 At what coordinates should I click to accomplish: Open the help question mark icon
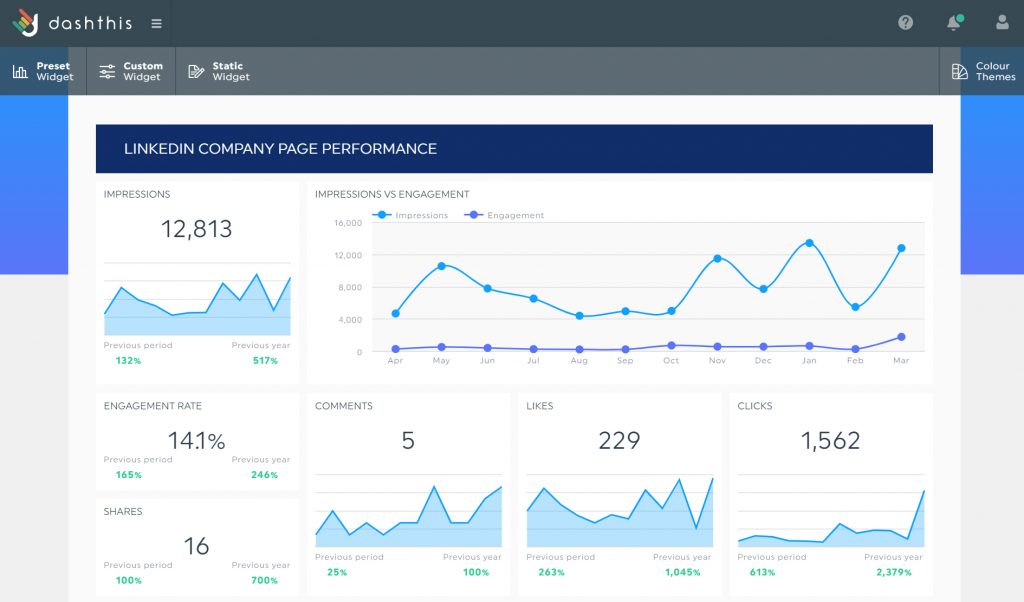point(905,23)
